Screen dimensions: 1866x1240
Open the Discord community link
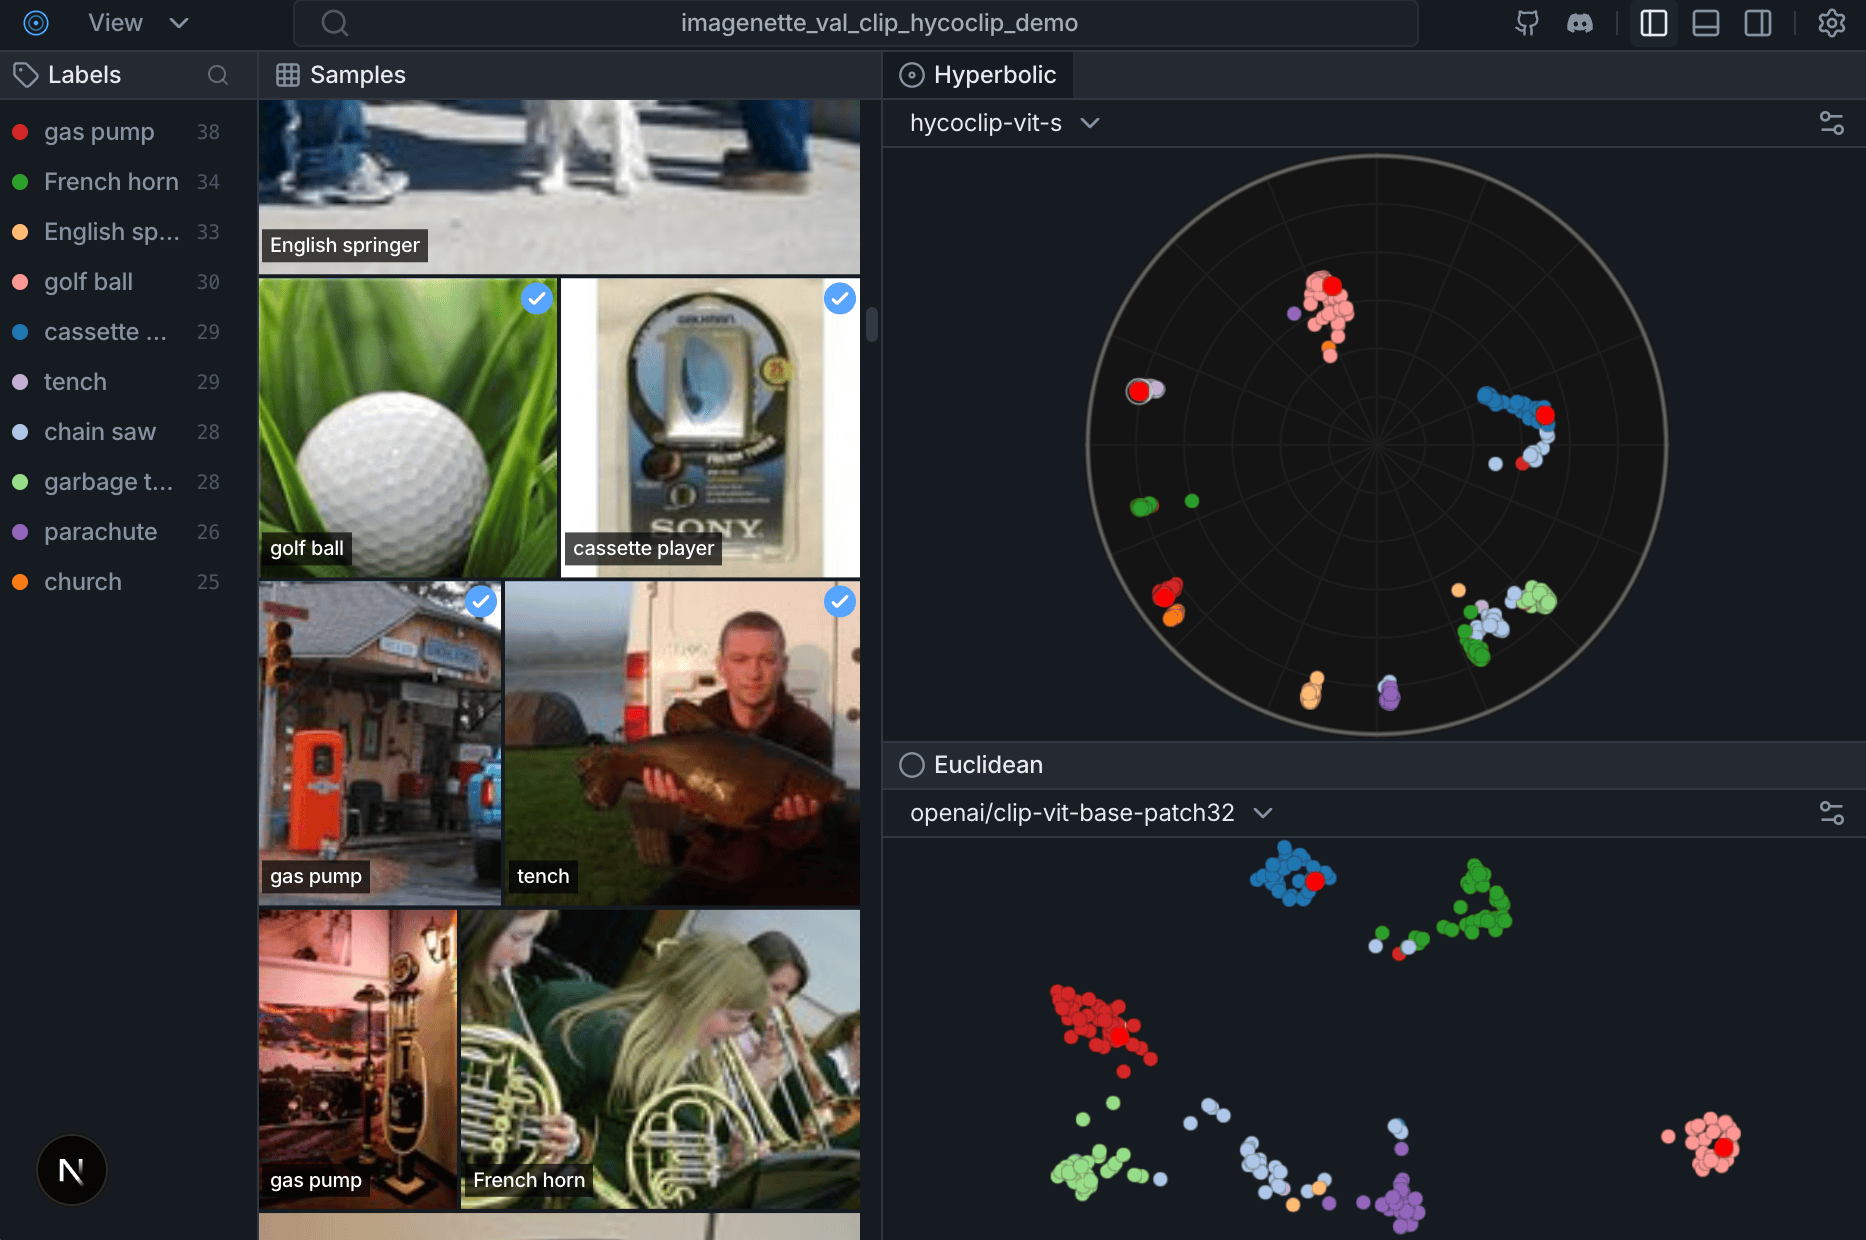point(1580,22)
